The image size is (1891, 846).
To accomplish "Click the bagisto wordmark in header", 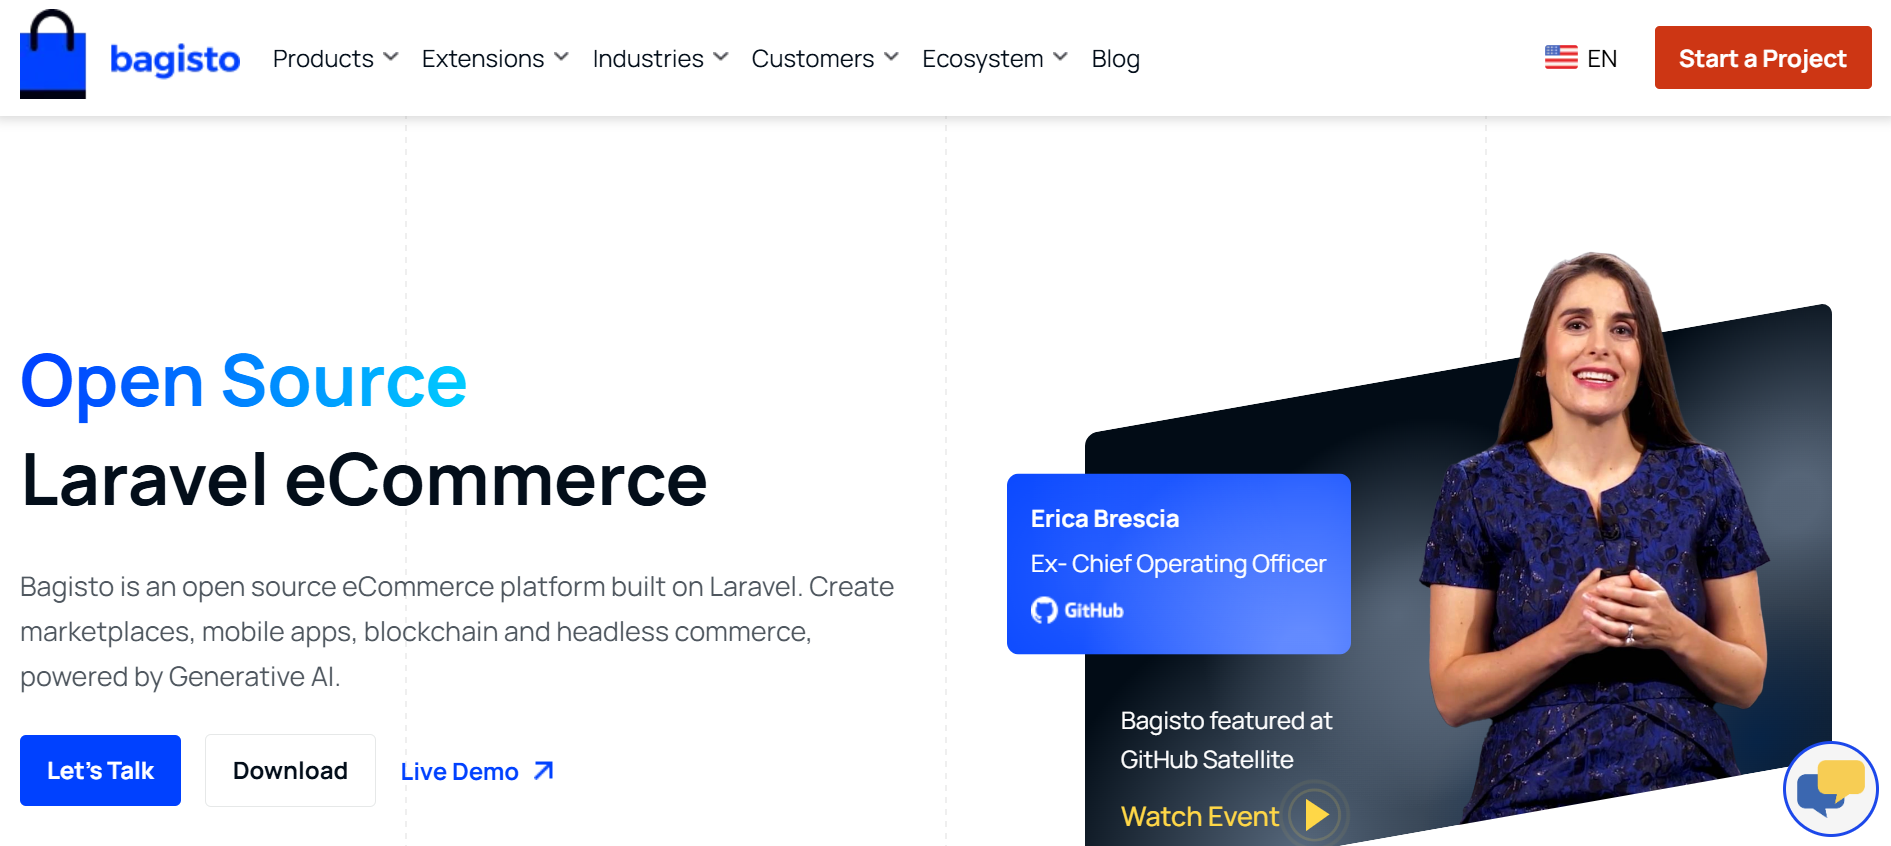I will point(175,60).
